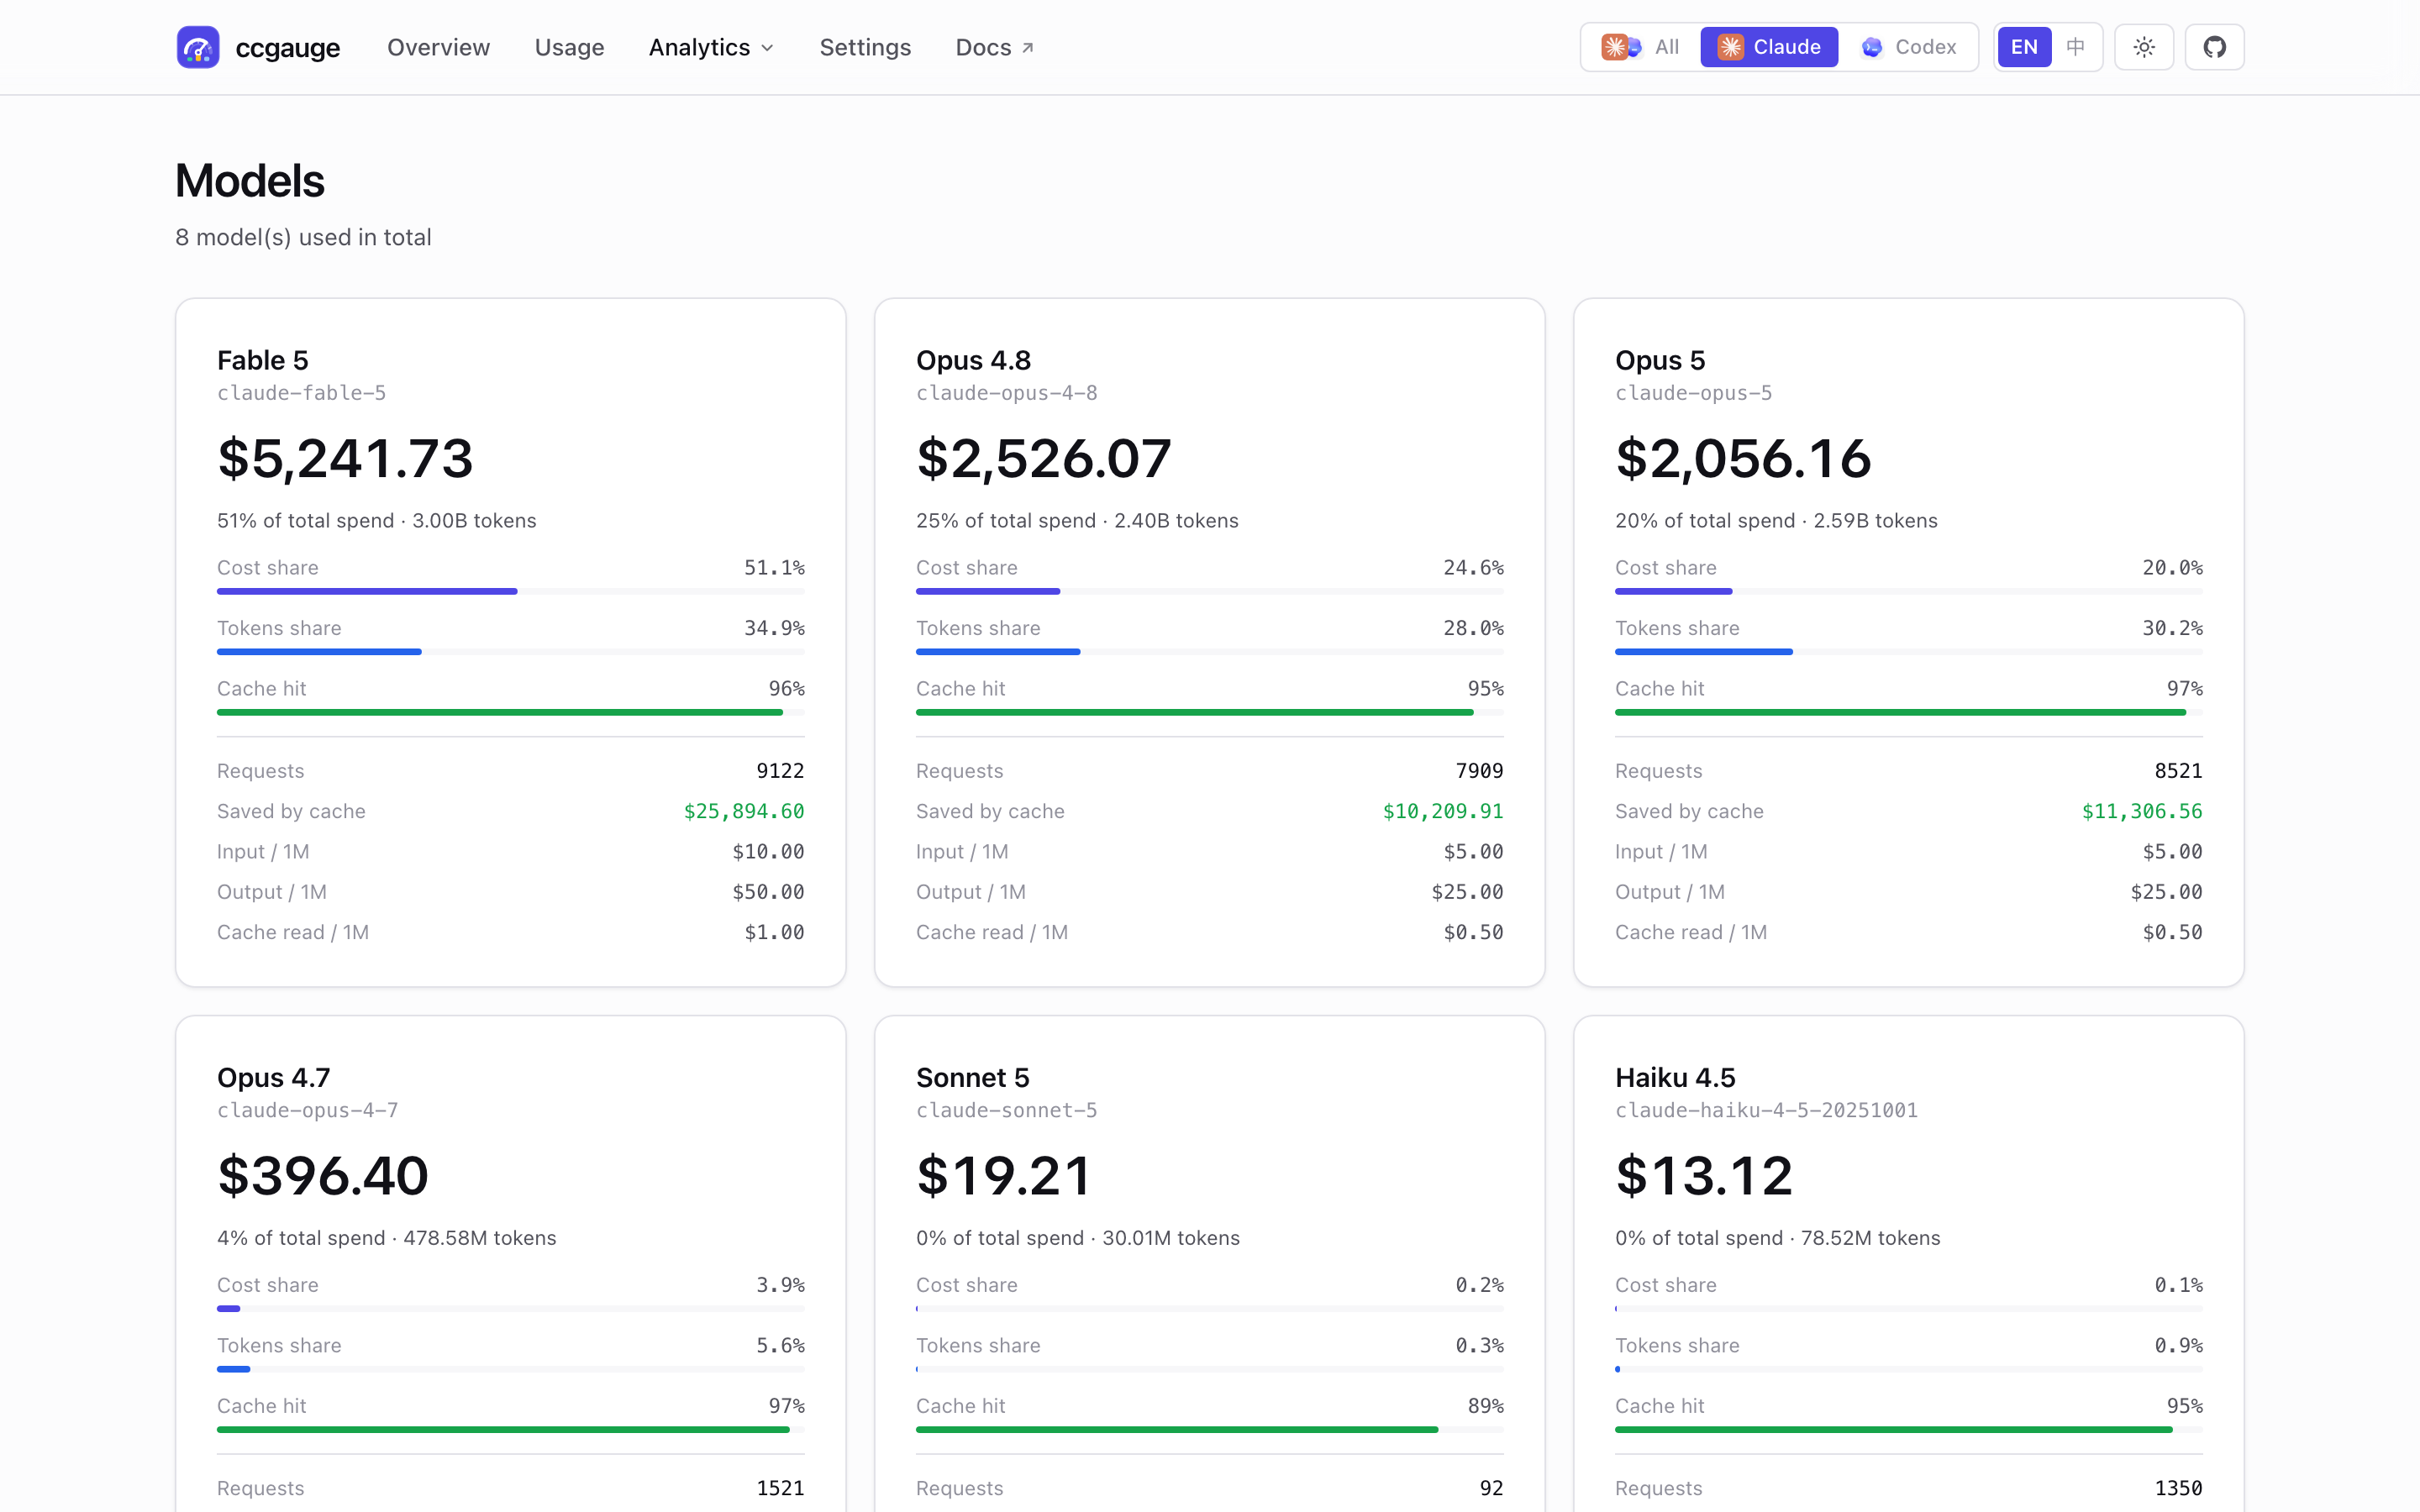
Task: Click the Opus 4.8 cost share value 24.6%
Action: [x=1473, y=567]
